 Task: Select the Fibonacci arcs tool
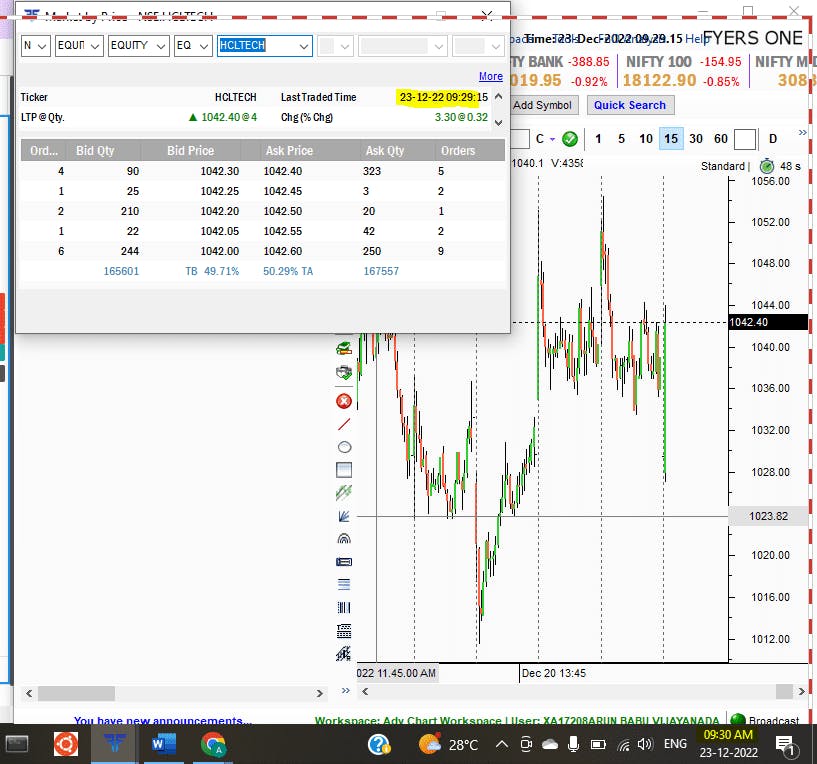pyautogui.click(x=344, y=538)
